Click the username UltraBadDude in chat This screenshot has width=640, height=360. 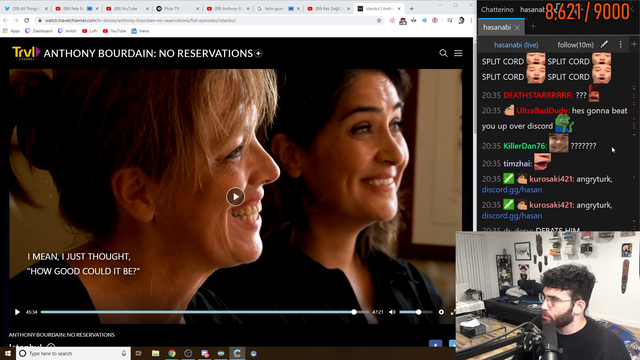pos(542,111)
